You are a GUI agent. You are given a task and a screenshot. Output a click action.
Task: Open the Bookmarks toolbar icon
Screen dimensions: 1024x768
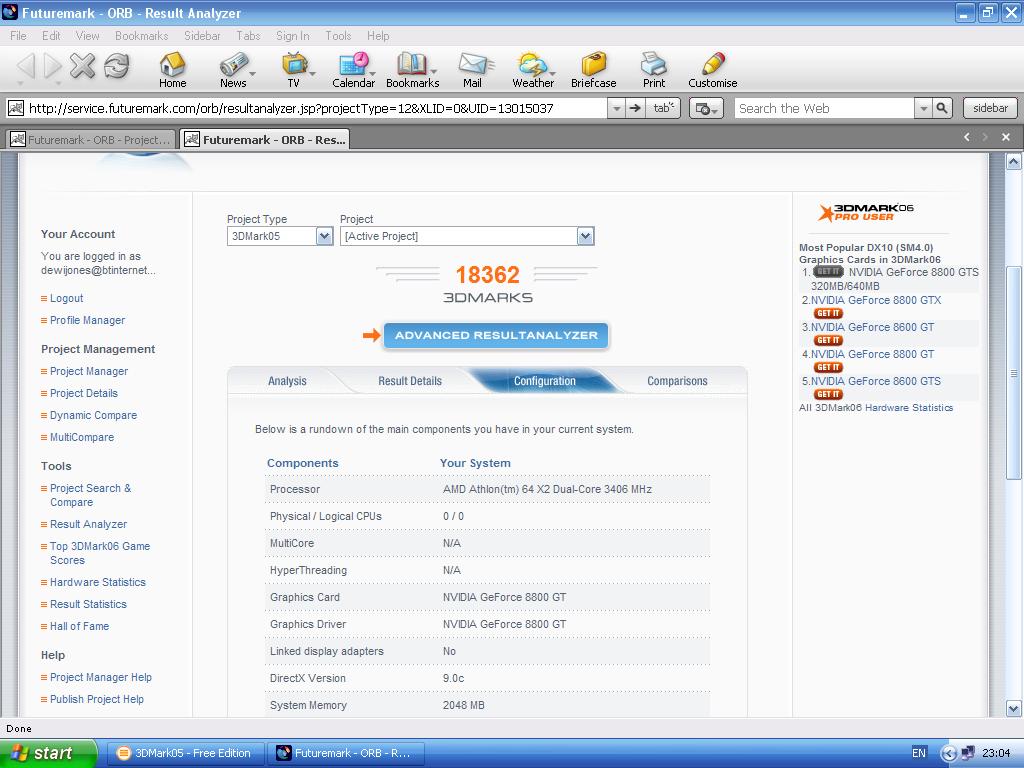pos(412,69)
